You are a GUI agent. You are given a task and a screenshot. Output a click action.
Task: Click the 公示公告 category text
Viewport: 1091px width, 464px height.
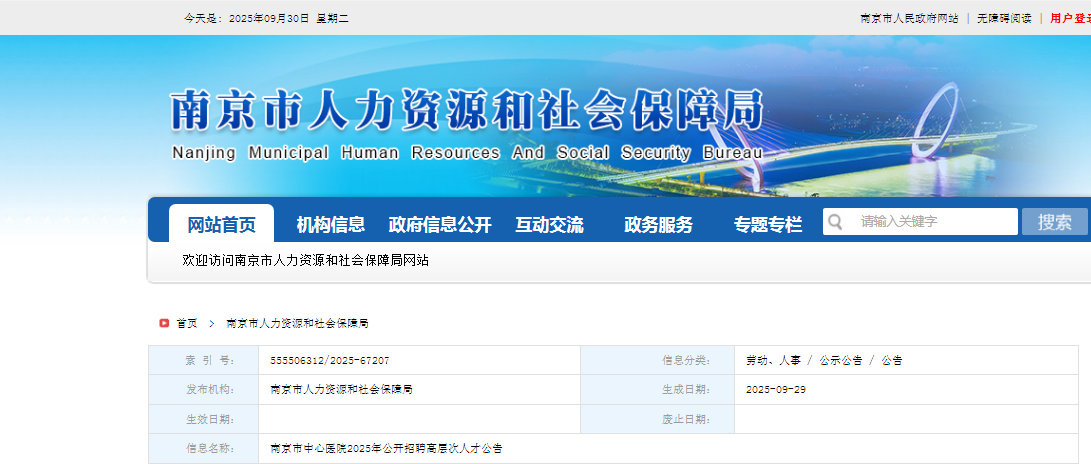tap(840, 360)
